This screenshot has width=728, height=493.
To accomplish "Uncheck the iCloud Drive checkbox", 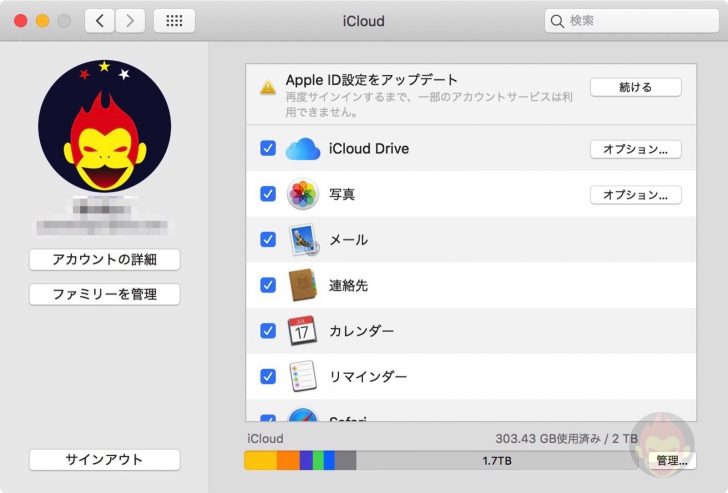I will pos(268,149).
